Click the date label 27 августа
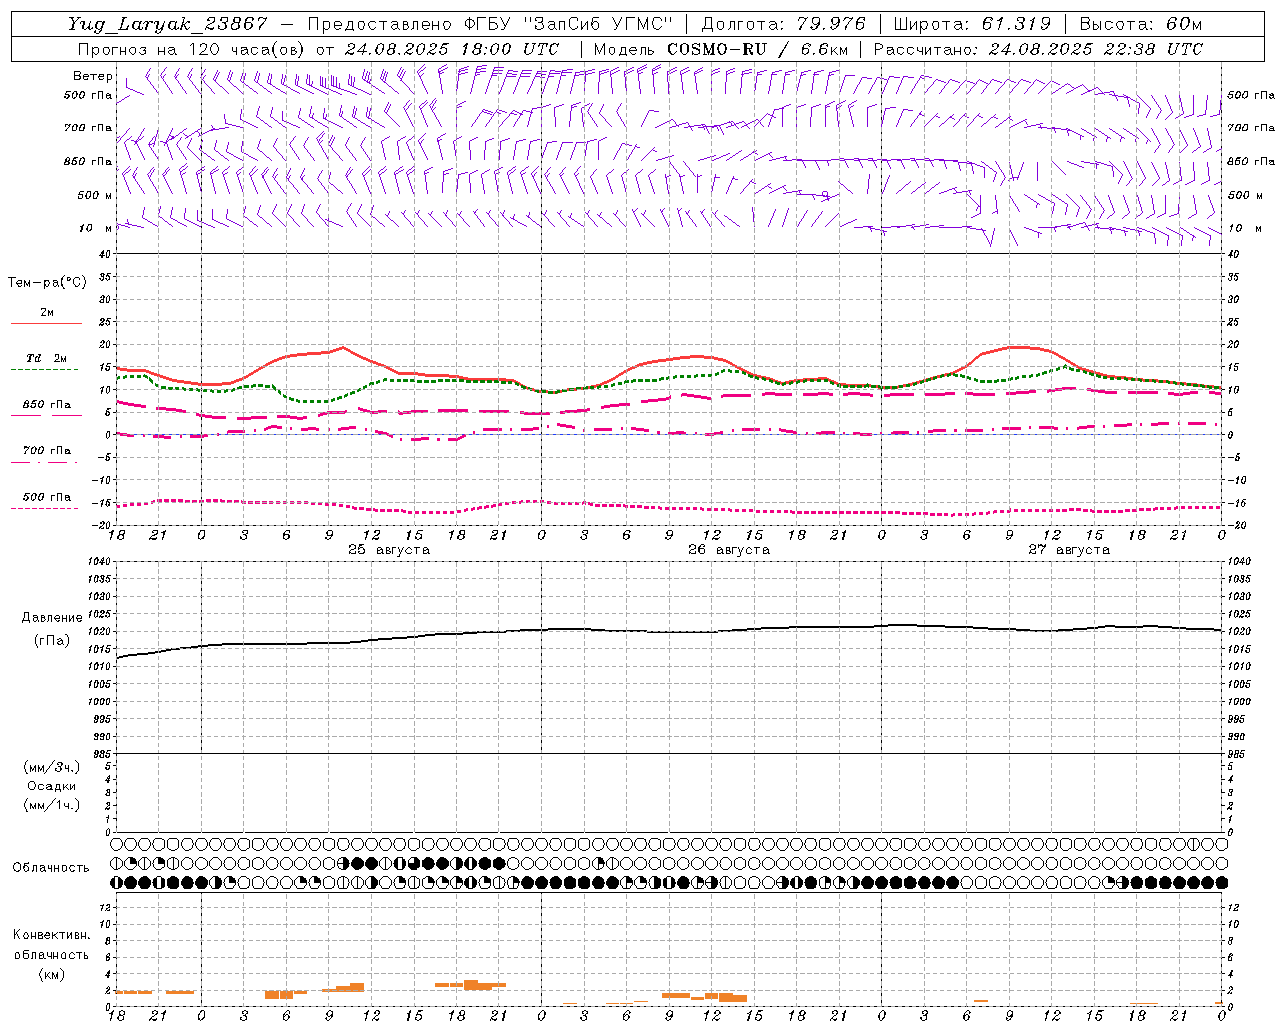 coord(1069,550)
